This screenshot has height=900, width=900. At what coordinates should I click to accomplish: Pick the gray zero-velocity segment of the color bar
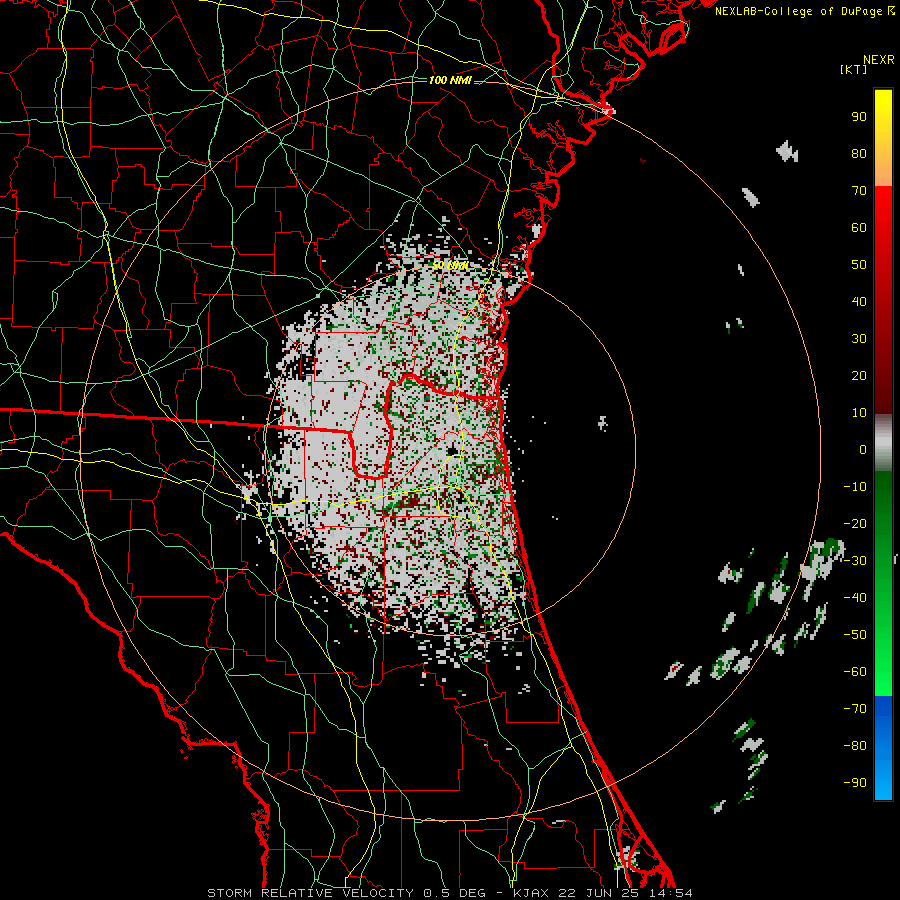click(x=883, y=443)
